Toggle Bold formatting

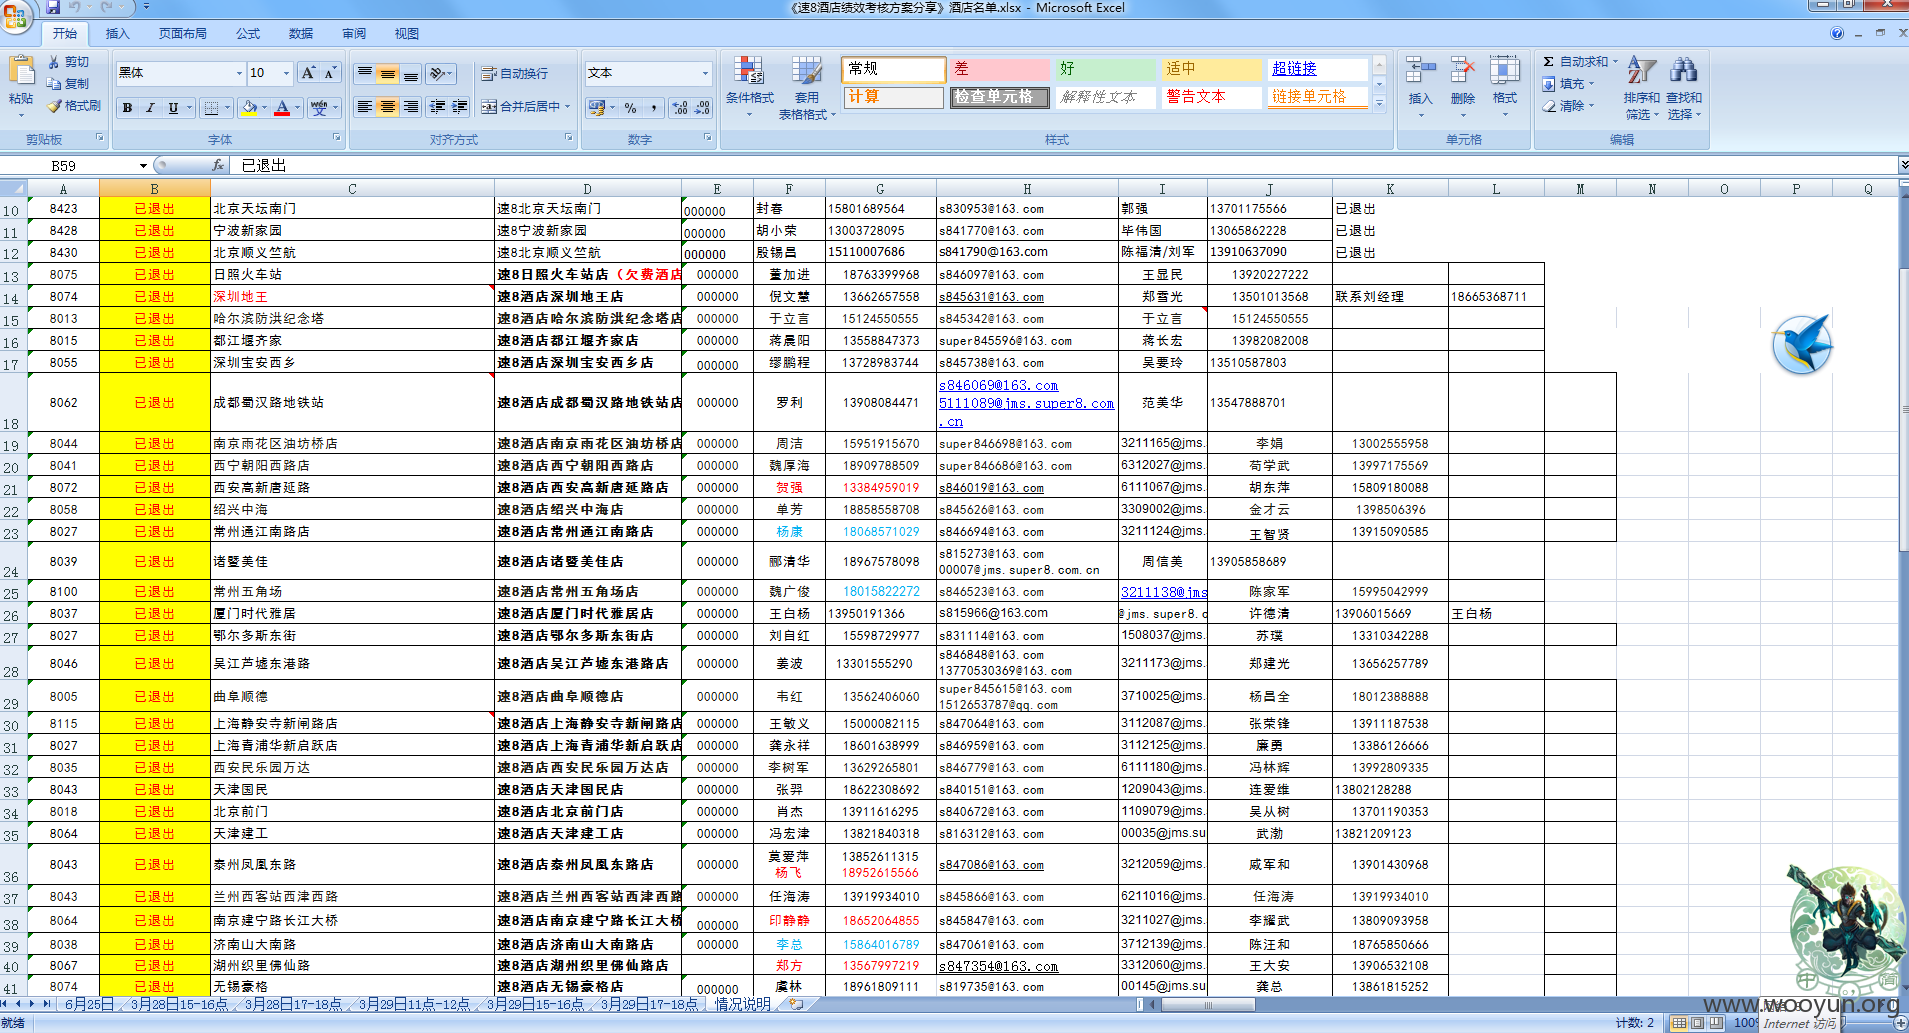point(127,108)
